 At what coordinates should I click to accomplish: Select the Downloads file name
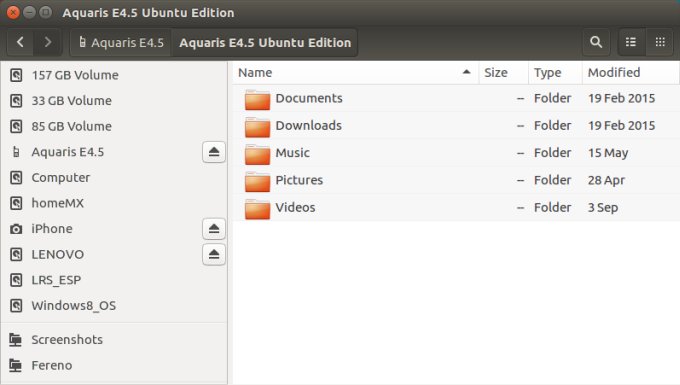pos(309,125)
